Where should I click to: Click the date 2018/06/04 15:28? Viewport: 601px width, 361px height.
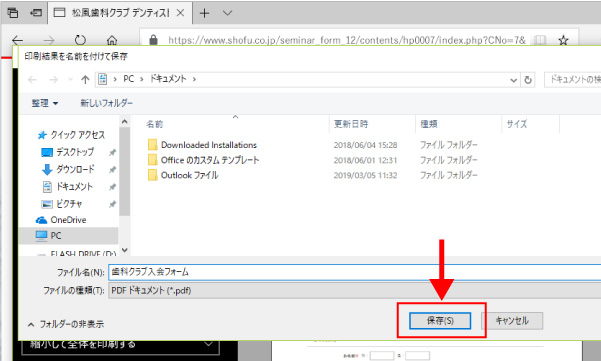point(365,145)
